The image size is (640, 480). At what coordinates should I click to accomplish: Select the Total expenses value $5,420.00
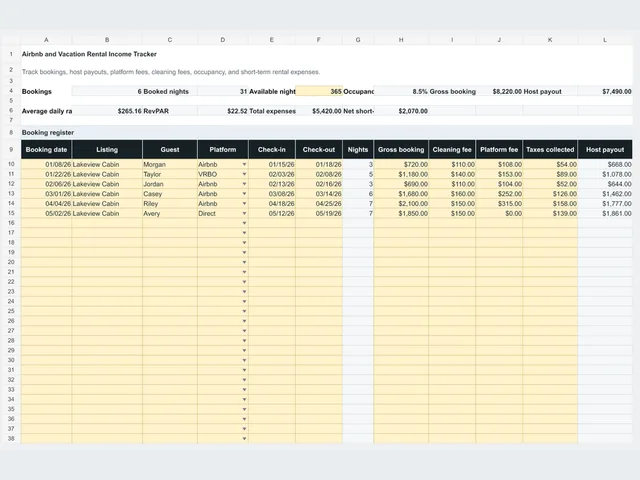(319, 111)
